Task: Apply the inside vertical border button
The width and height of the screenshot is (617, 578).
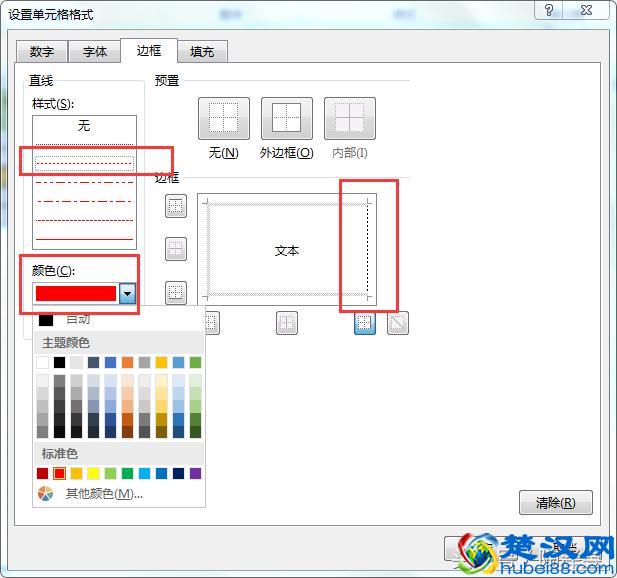Action: [x=287, y=323]
